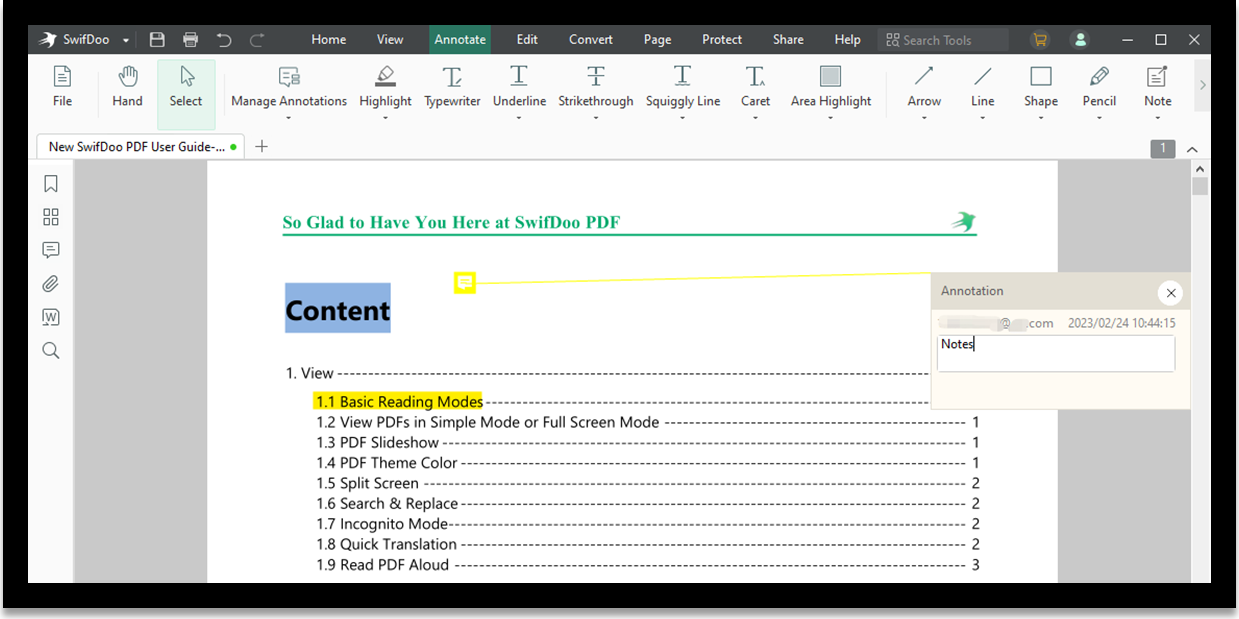
Task: Expand the Area Highlight dropdown arrow
Action: tap(830, 118)
